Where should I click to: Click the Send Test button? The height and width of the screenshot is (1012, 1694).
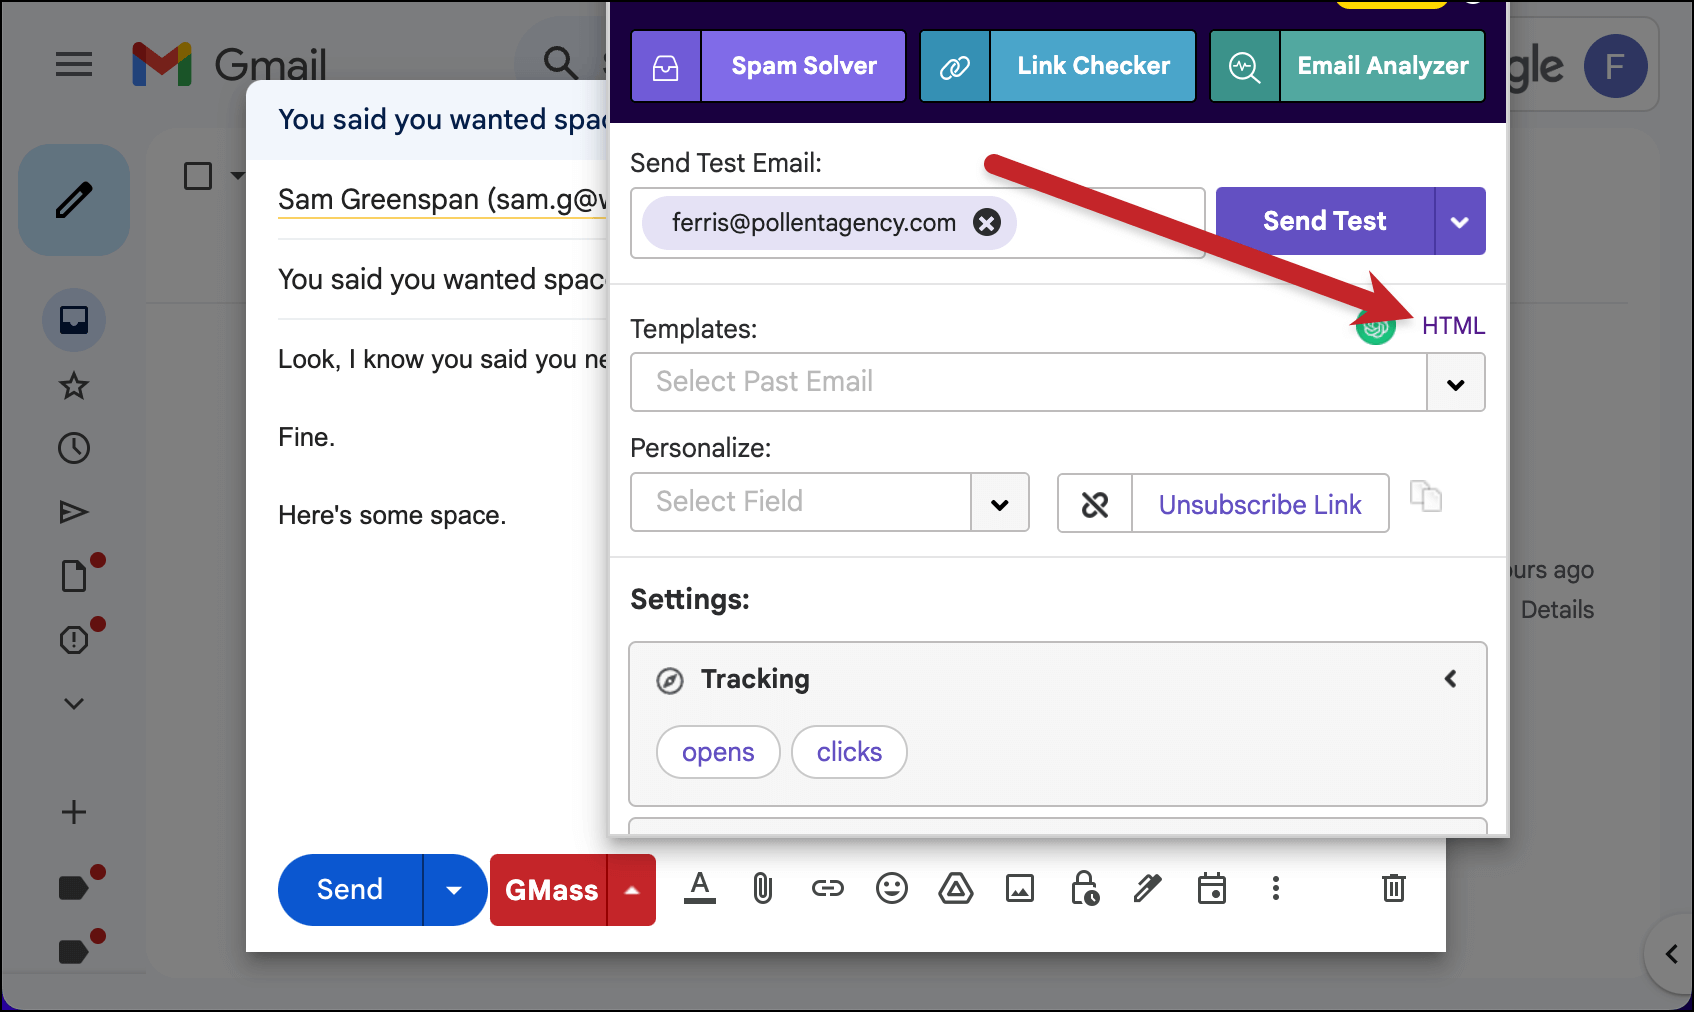[x=1325, y=221]
